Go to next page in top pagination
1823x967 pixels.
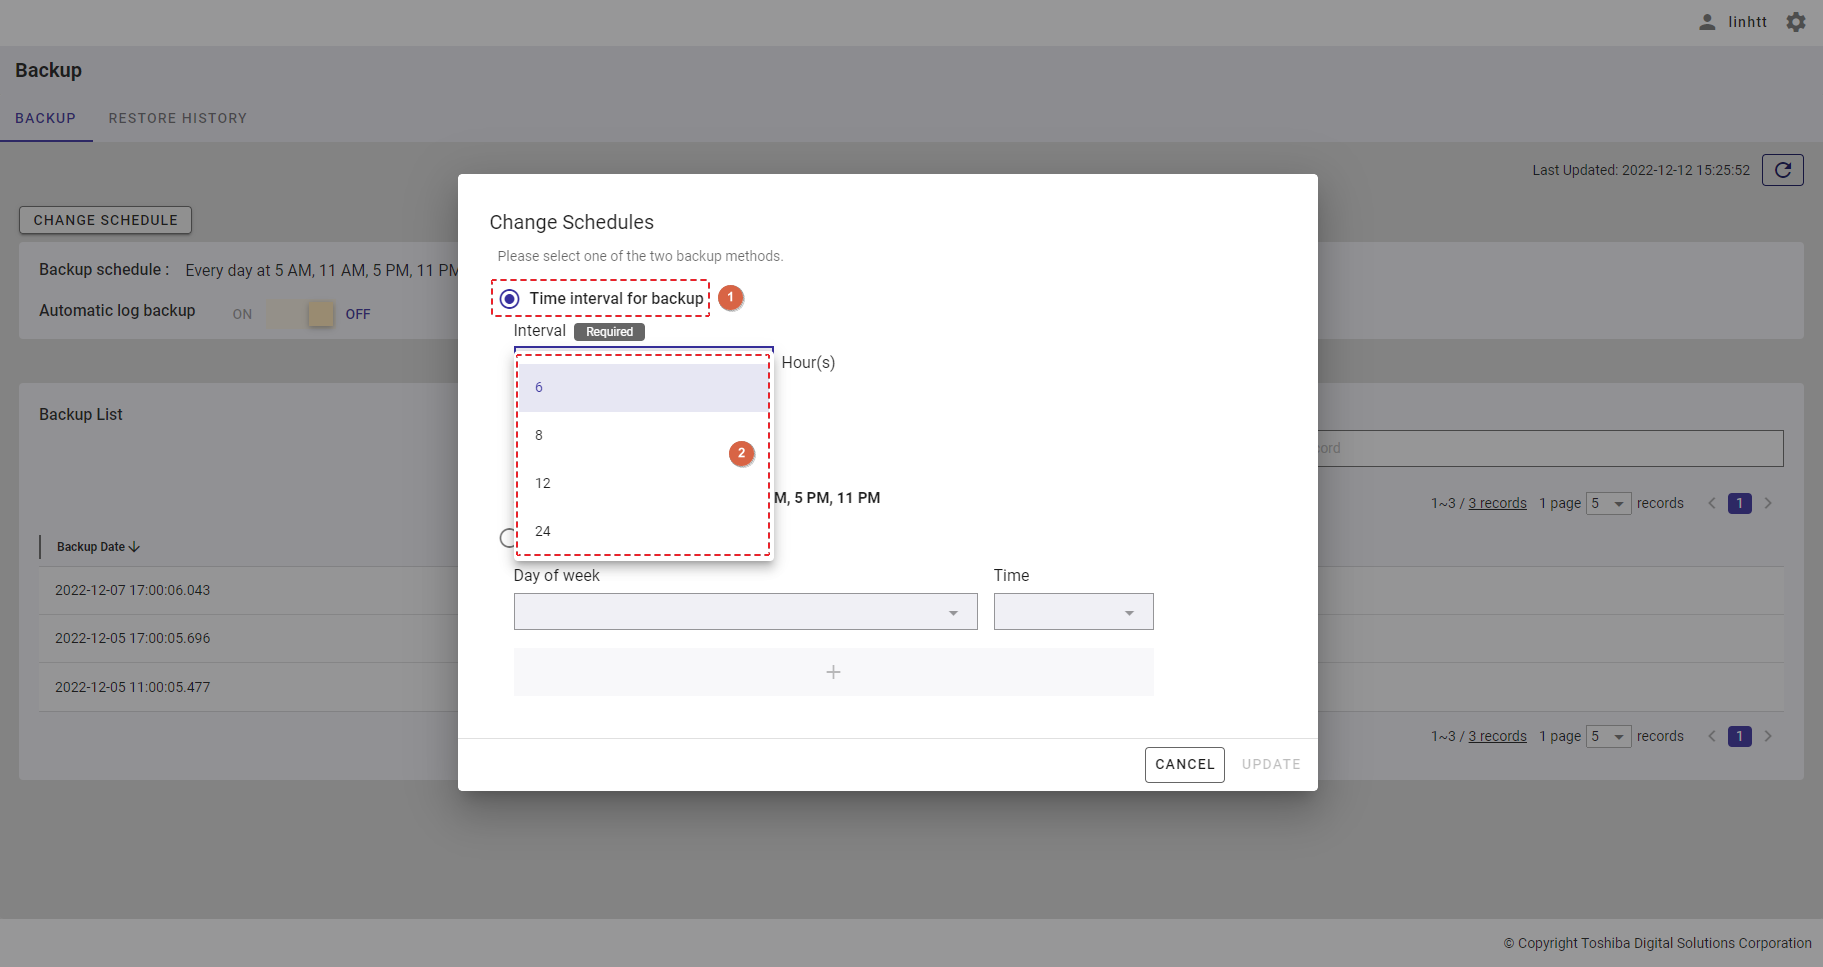[1768, 503]
